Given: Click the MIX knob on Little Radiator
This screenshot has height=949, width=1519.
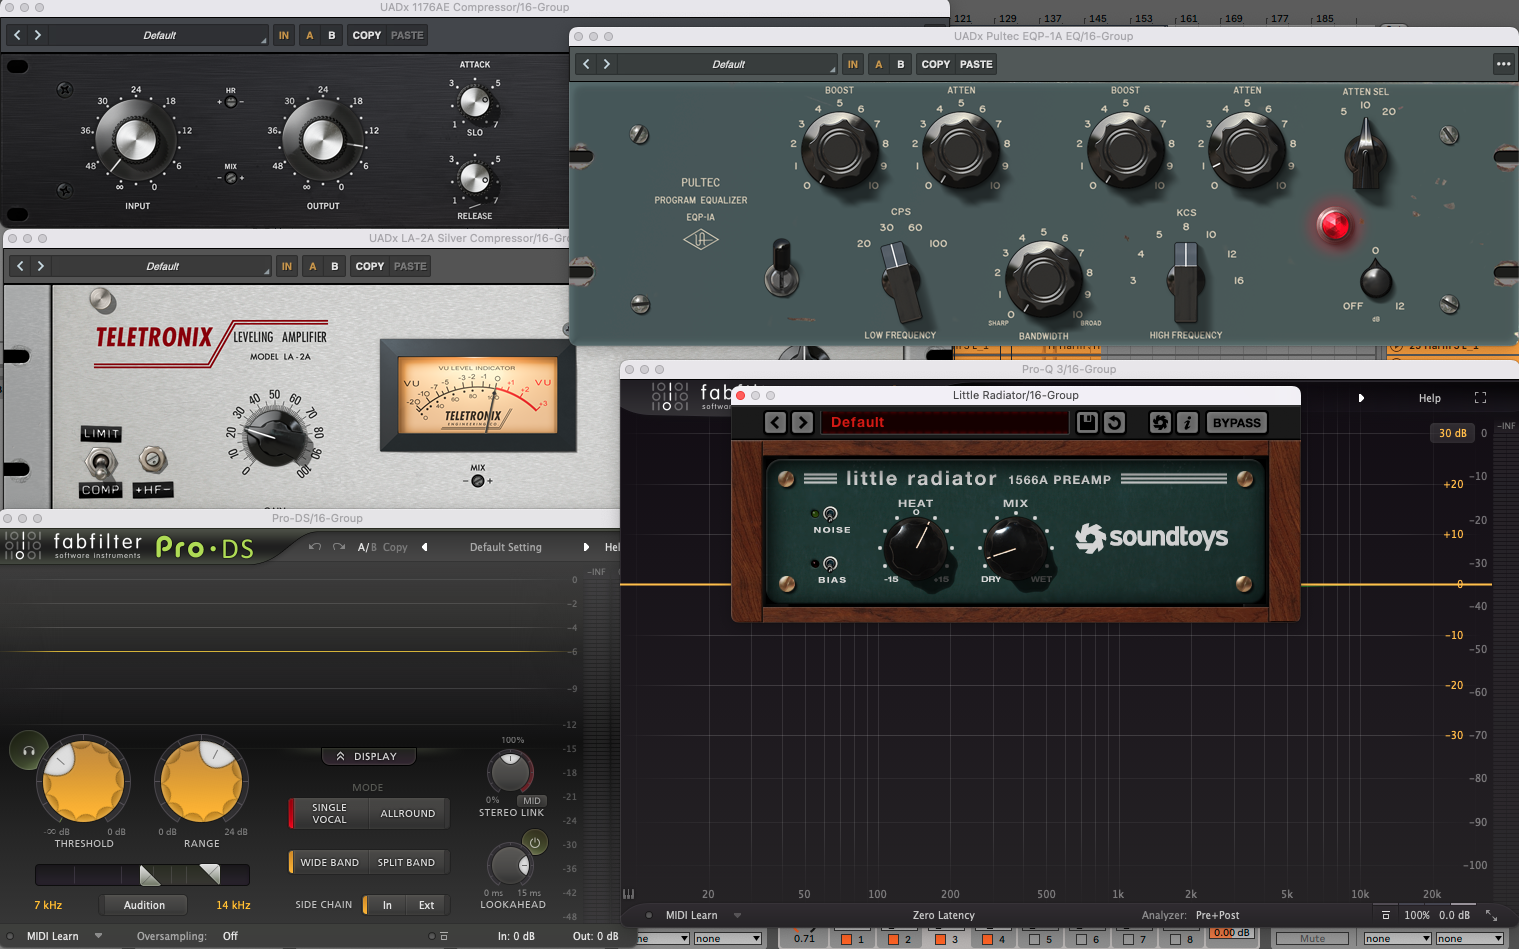Looking at the screenshot, I should pos(1016,548).
